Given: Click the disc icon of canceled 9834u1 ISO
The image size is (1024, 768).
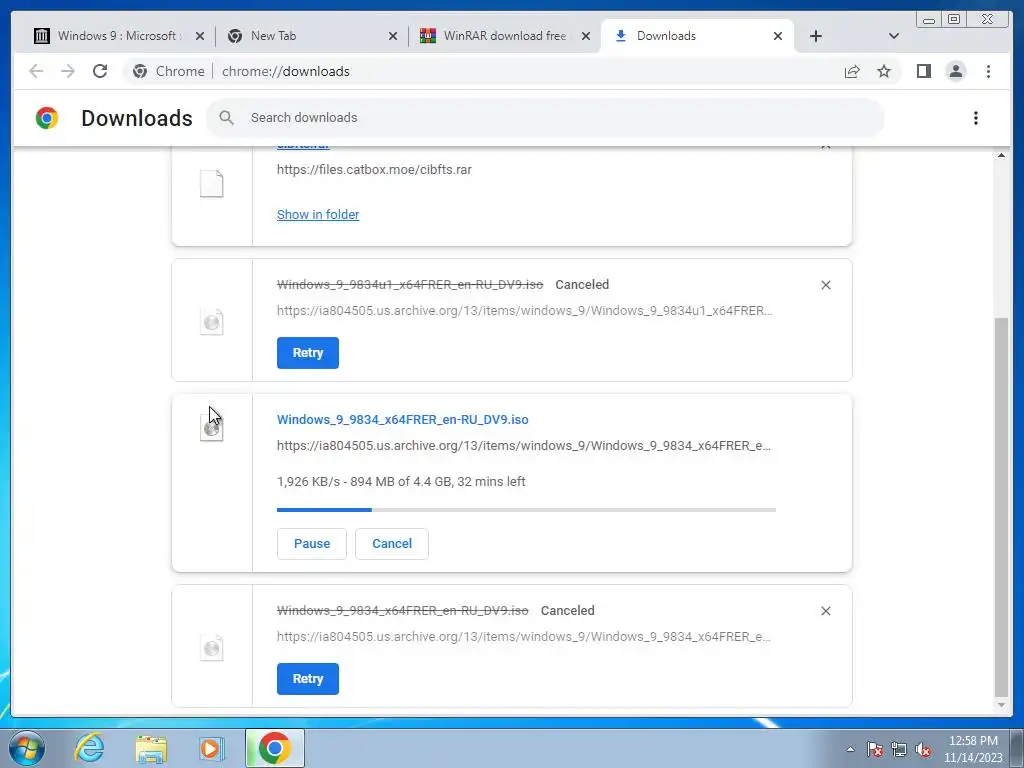Looking at the screenshot, I should point(212,322).
